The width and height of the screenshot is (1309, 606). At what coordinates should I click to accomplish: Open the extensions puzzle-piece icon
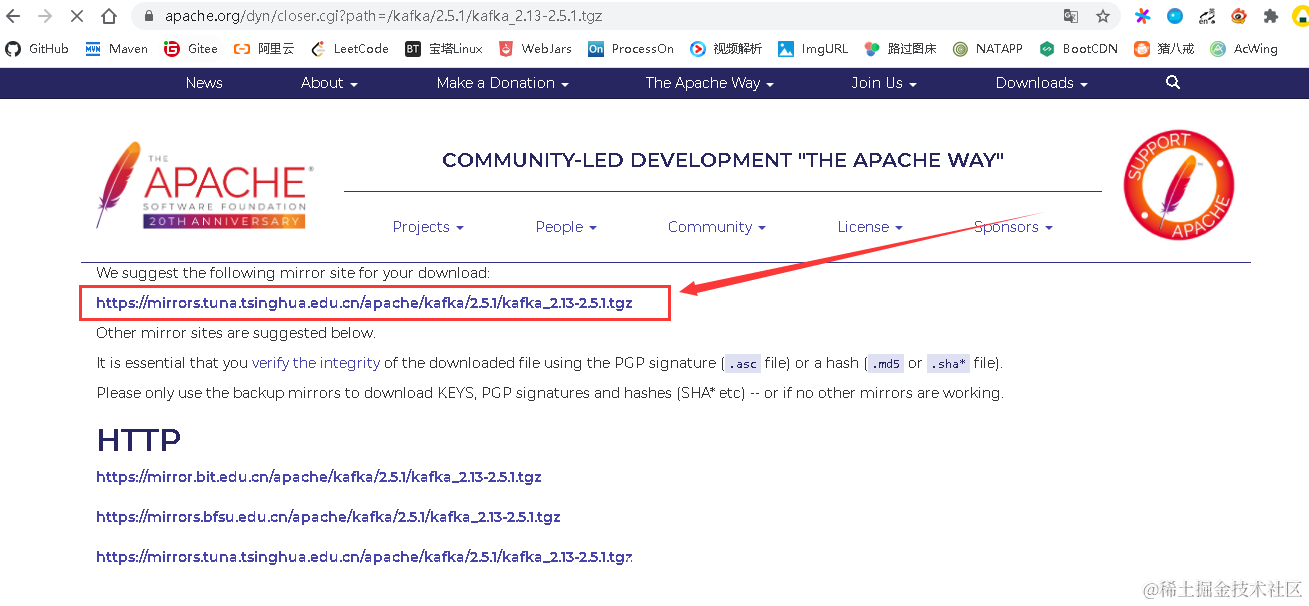pos(1271,16)
